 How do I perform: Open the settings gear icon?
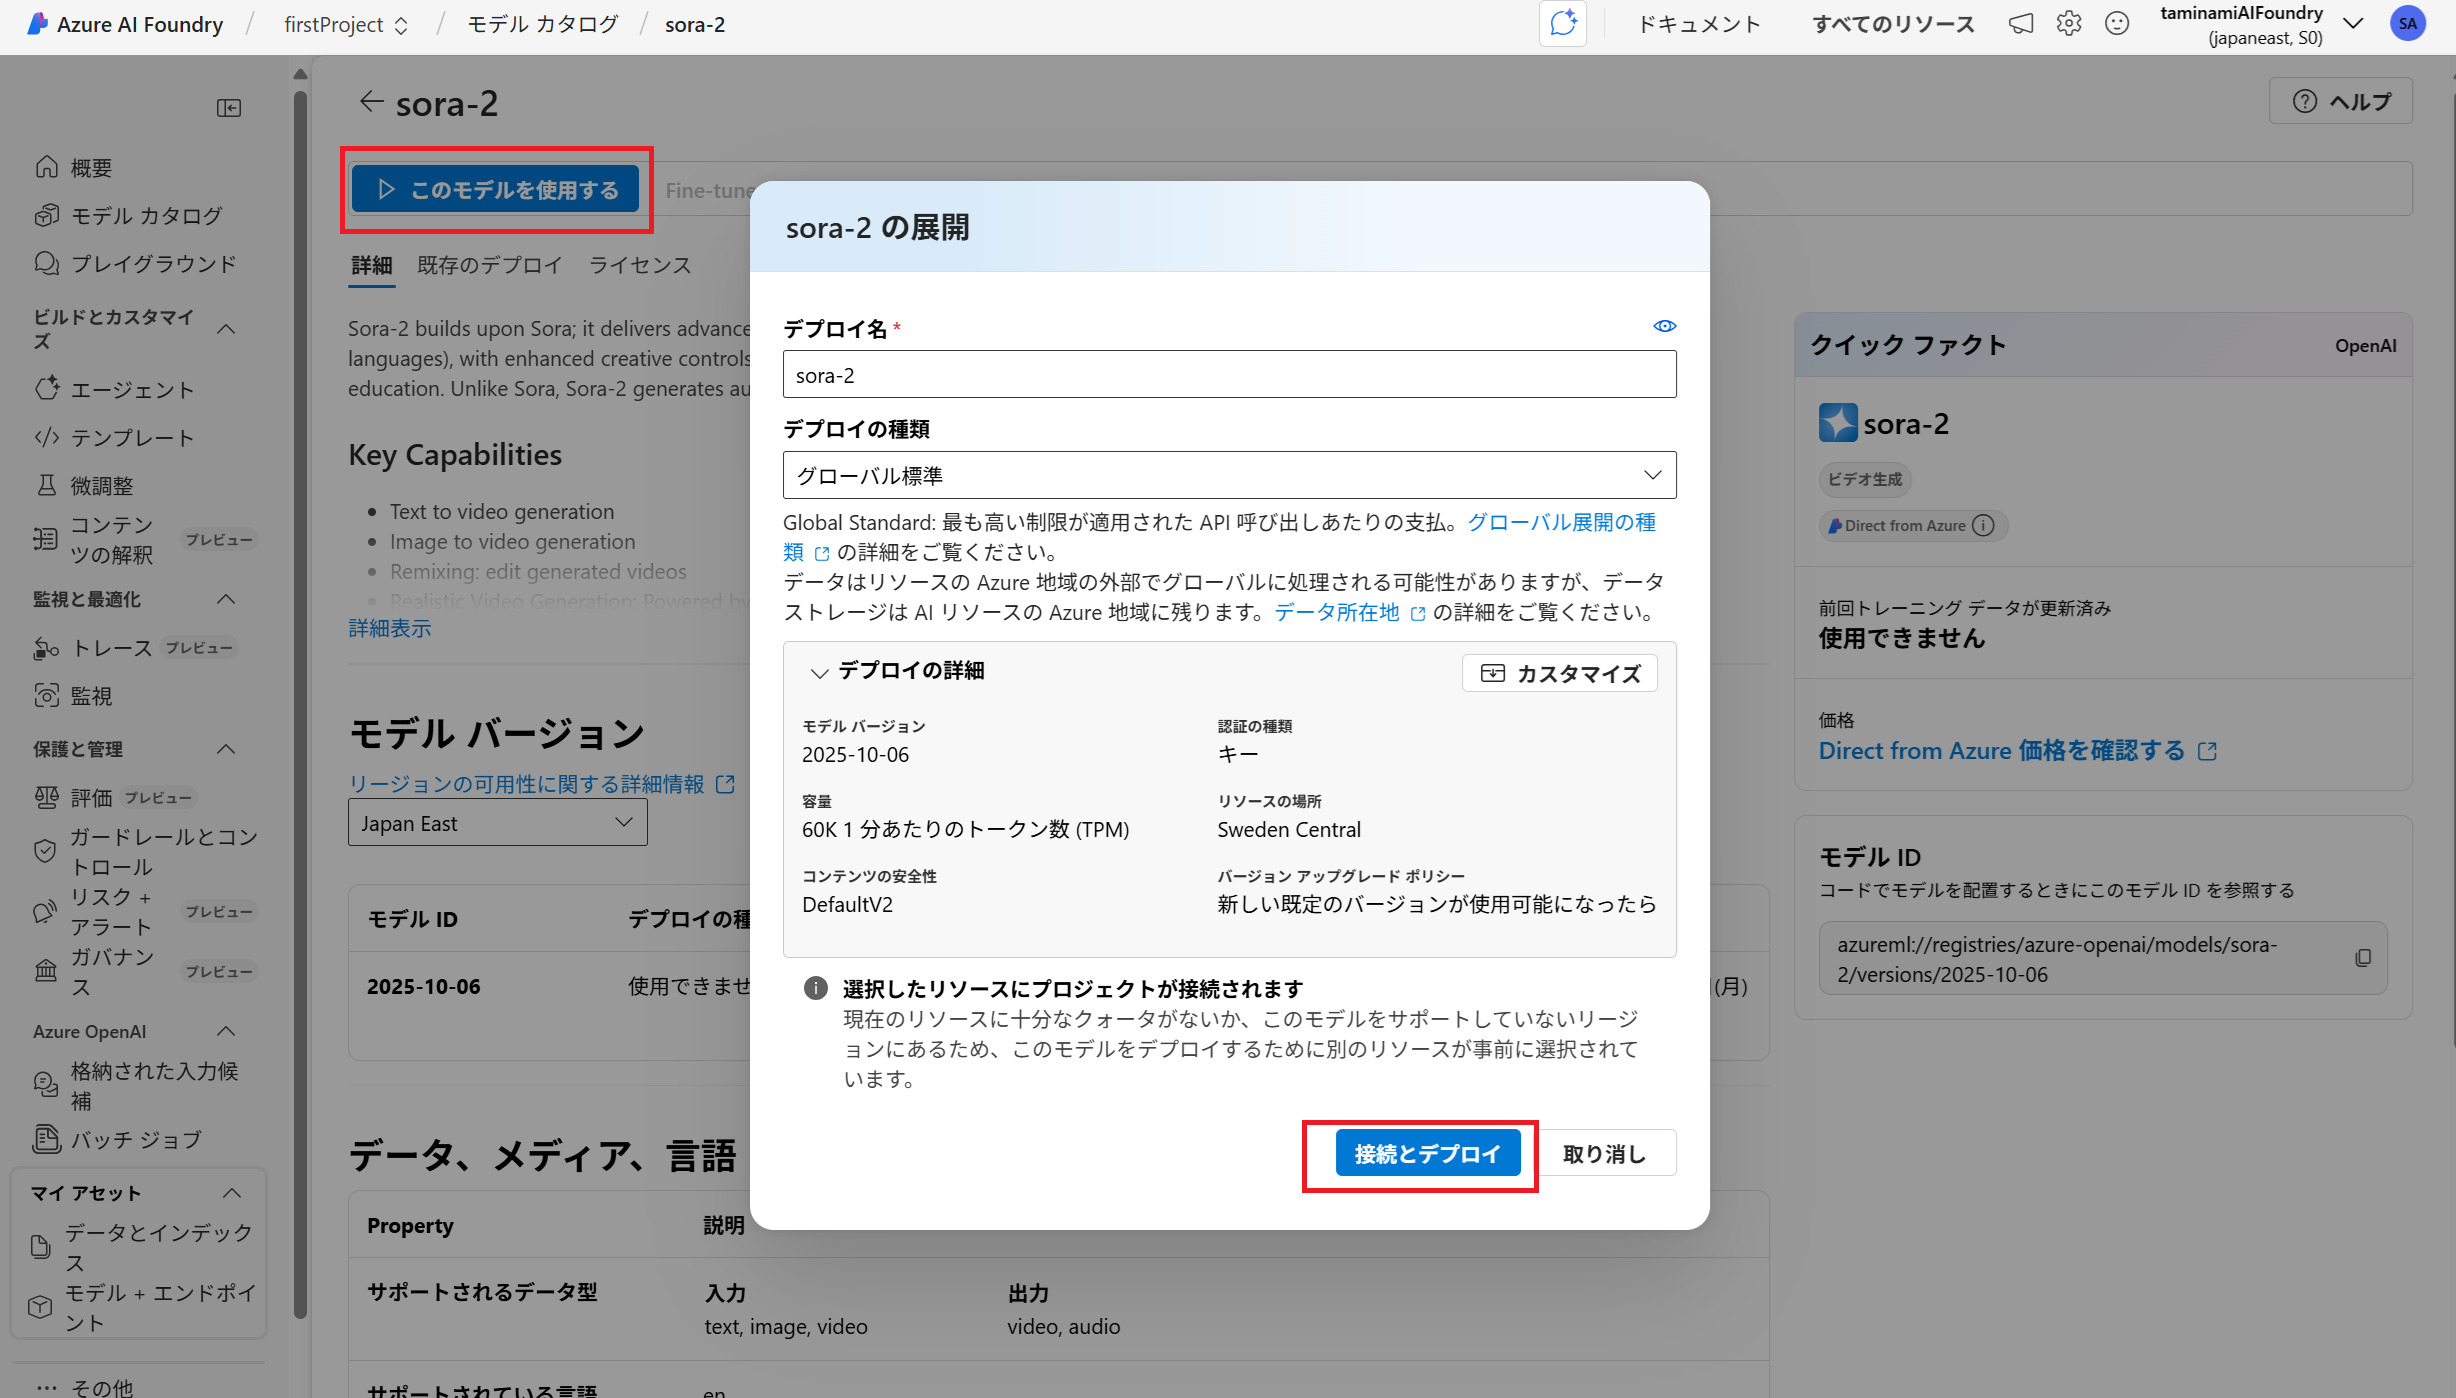tap(2069, 24)
